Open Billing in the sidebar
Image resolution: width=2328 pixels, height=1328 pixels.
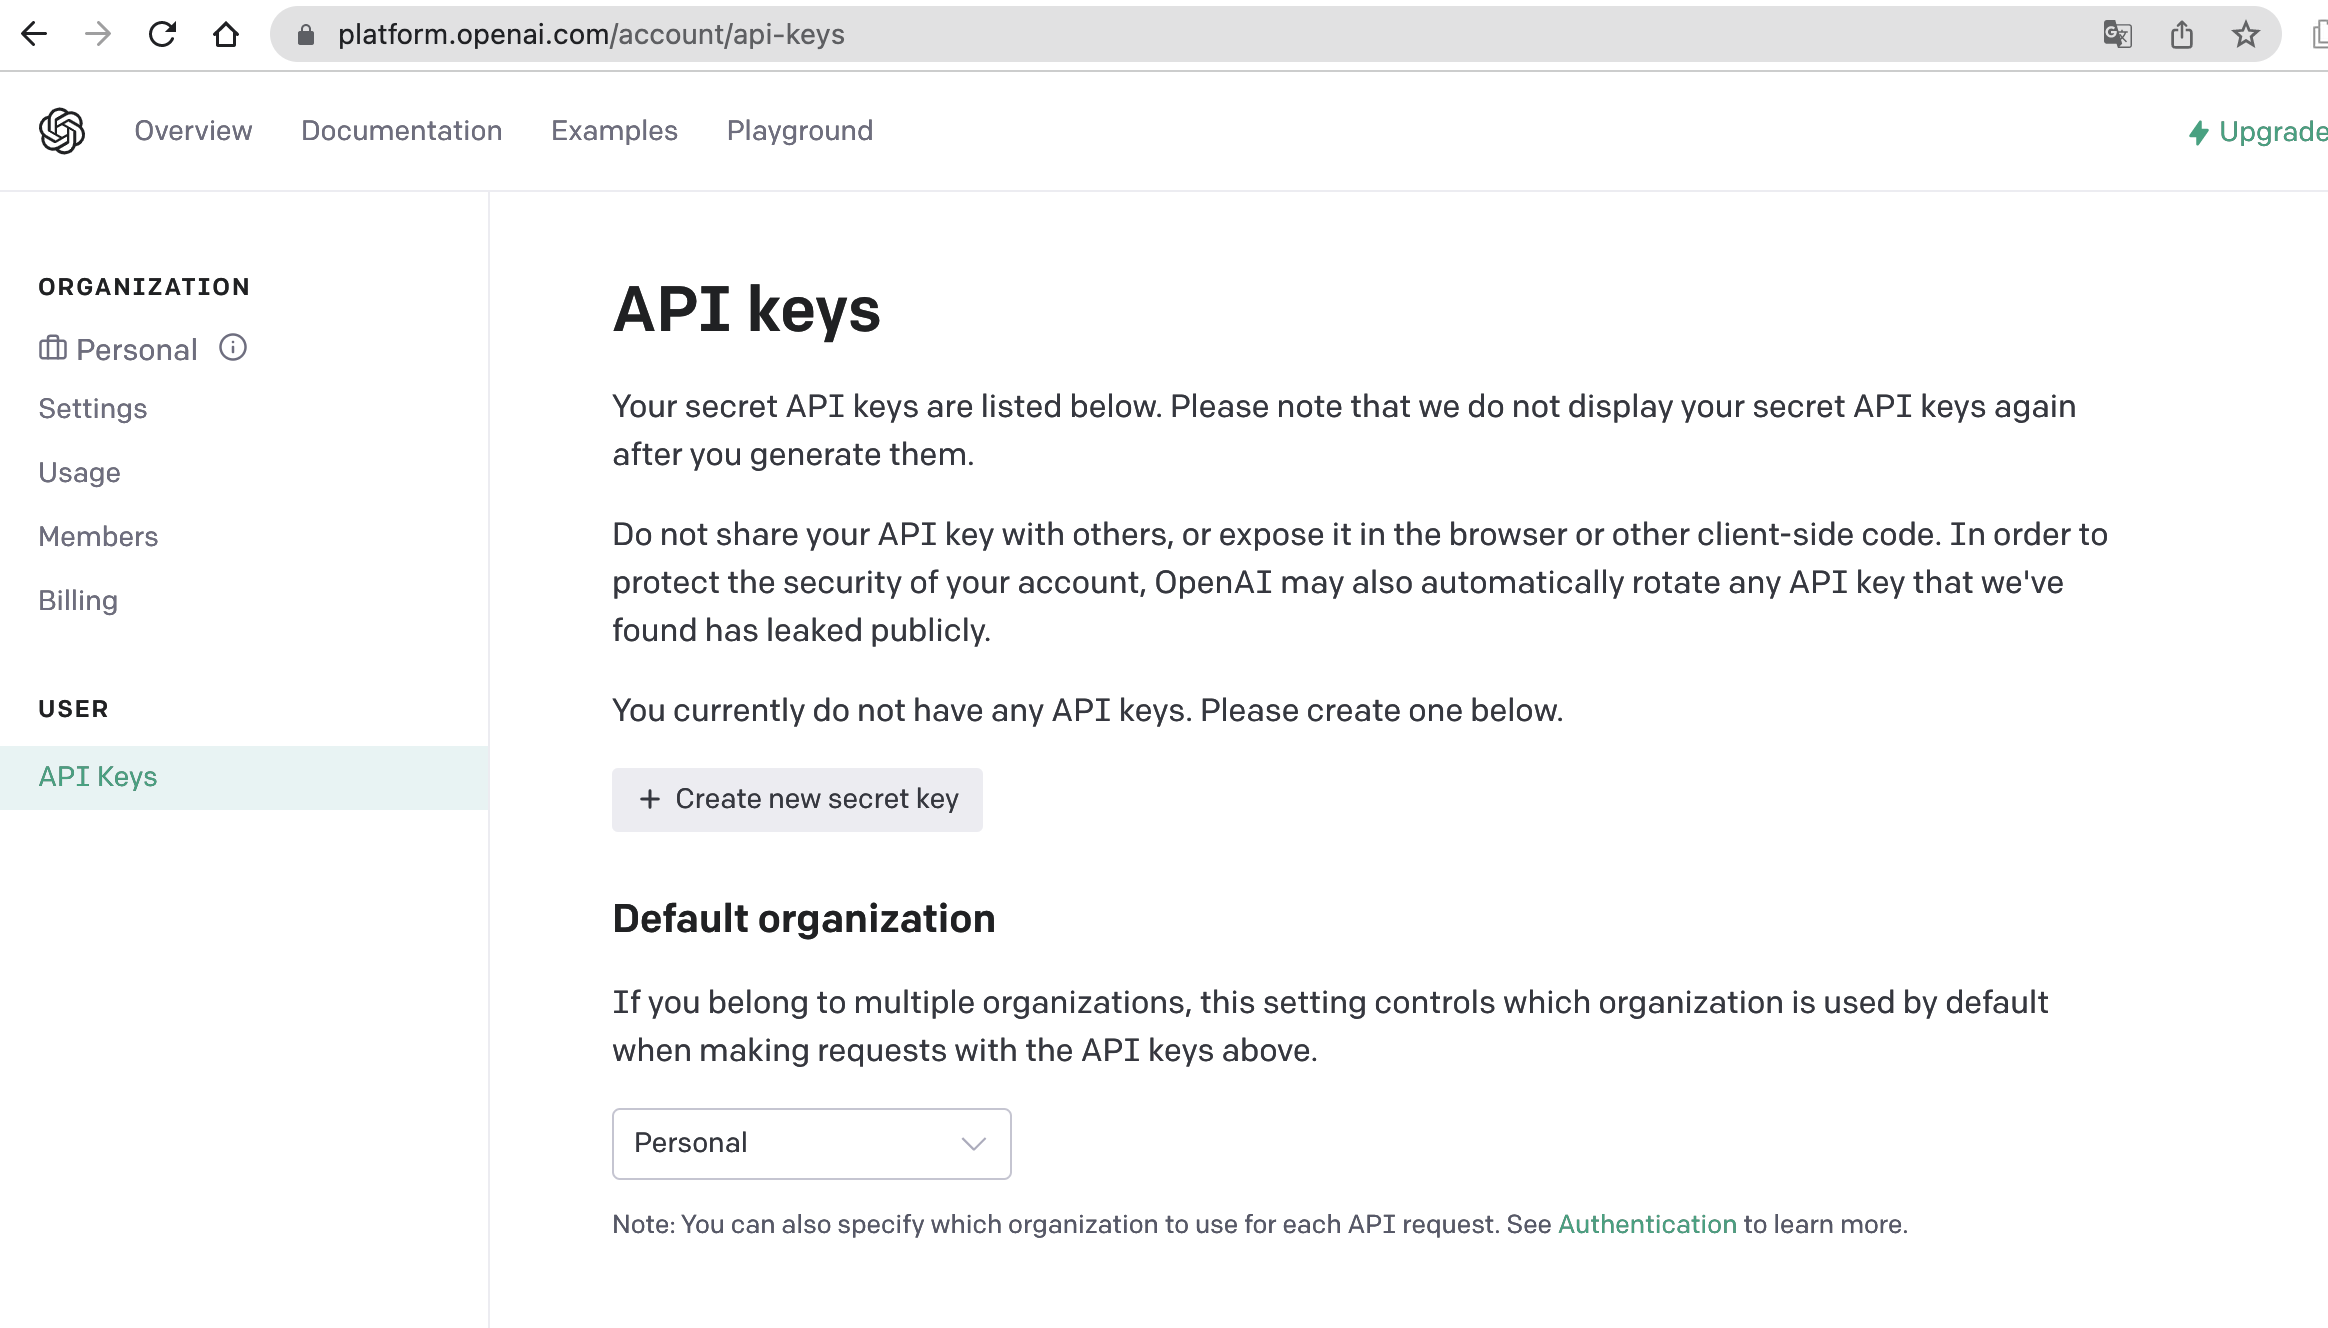coord(78,600)
